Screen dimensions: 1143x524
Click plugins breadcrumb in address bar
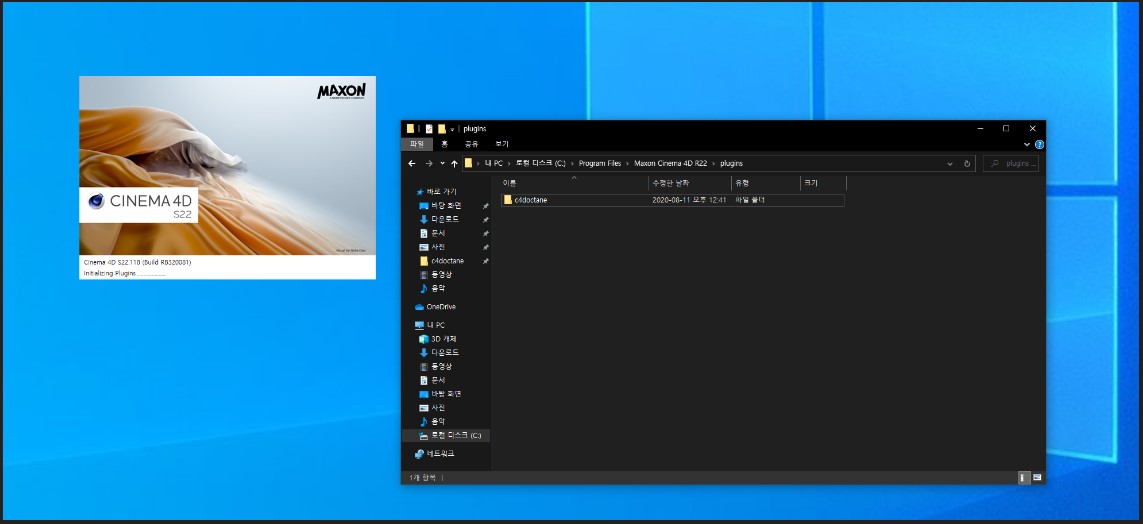[731, 164]
